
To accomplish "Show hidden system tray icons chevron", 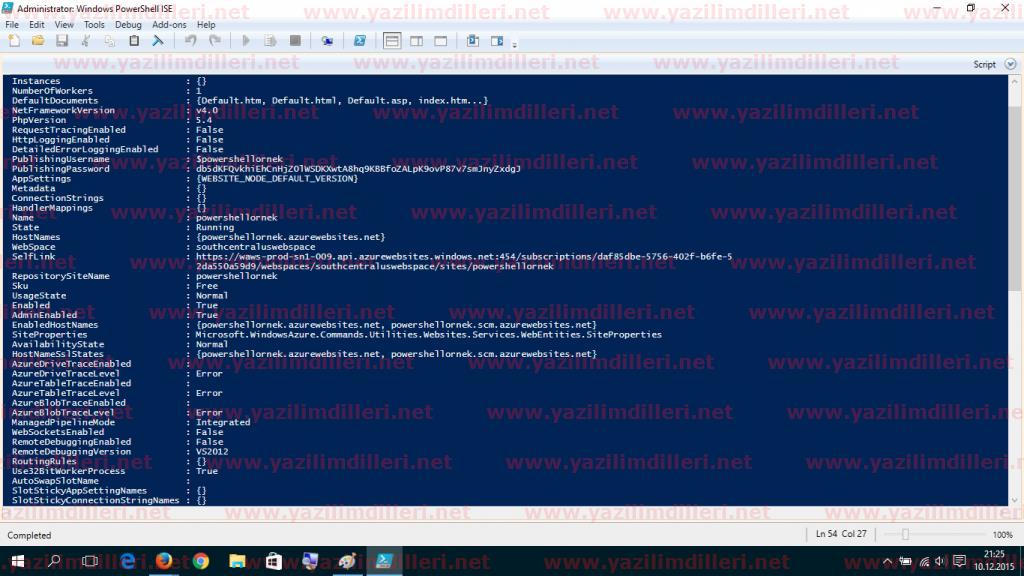I will tap(887, 562).
